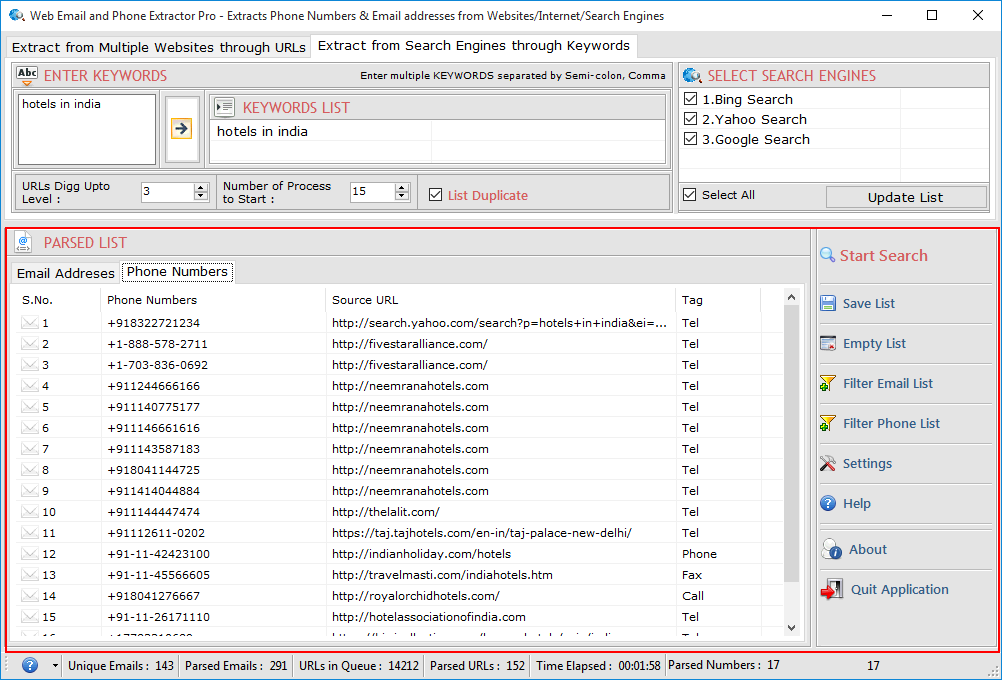Screen dimensions: 1002x680
Task: Uncheck the Bing Search checkbox
Action: pos(690,99)
